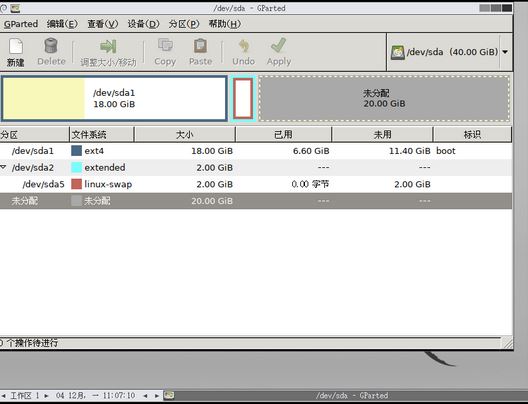Click the taskbar clock showing 11:07:10
Image resolution: width=528 pixels, height=404 pixels.
point(96,395)
